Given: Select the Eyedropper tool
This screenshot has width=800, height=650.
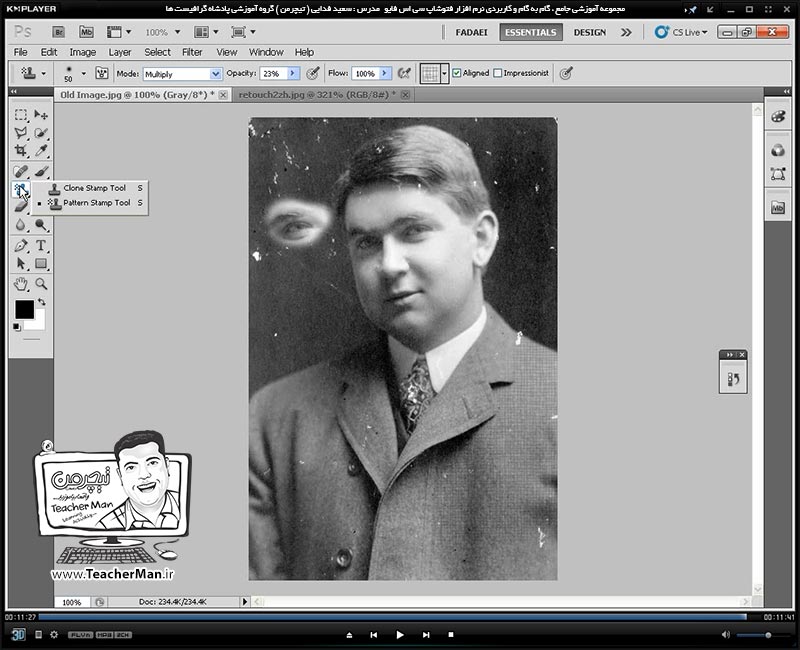Looking at the screenshot, I should pos(41,151).
